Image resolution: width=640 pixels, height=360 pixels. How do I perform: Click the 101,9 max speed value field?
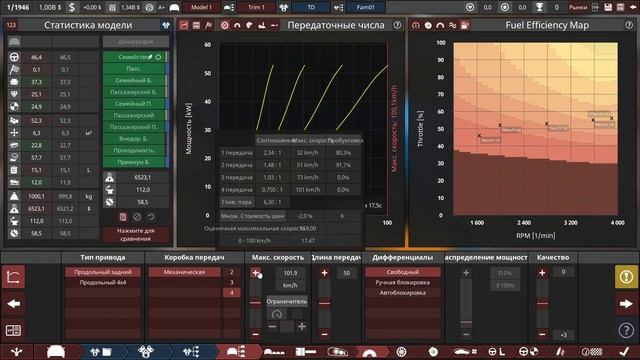[290, 273]
